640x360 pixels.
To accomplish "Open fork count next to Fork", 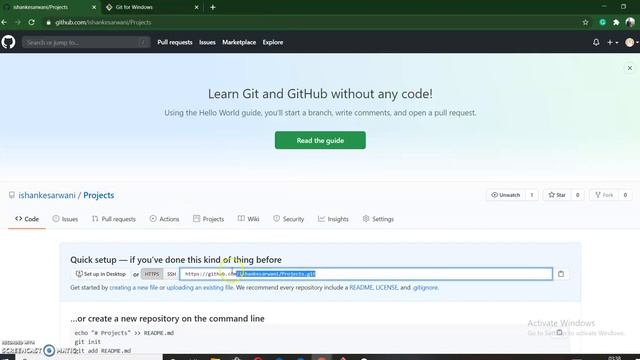I will 625,195.
